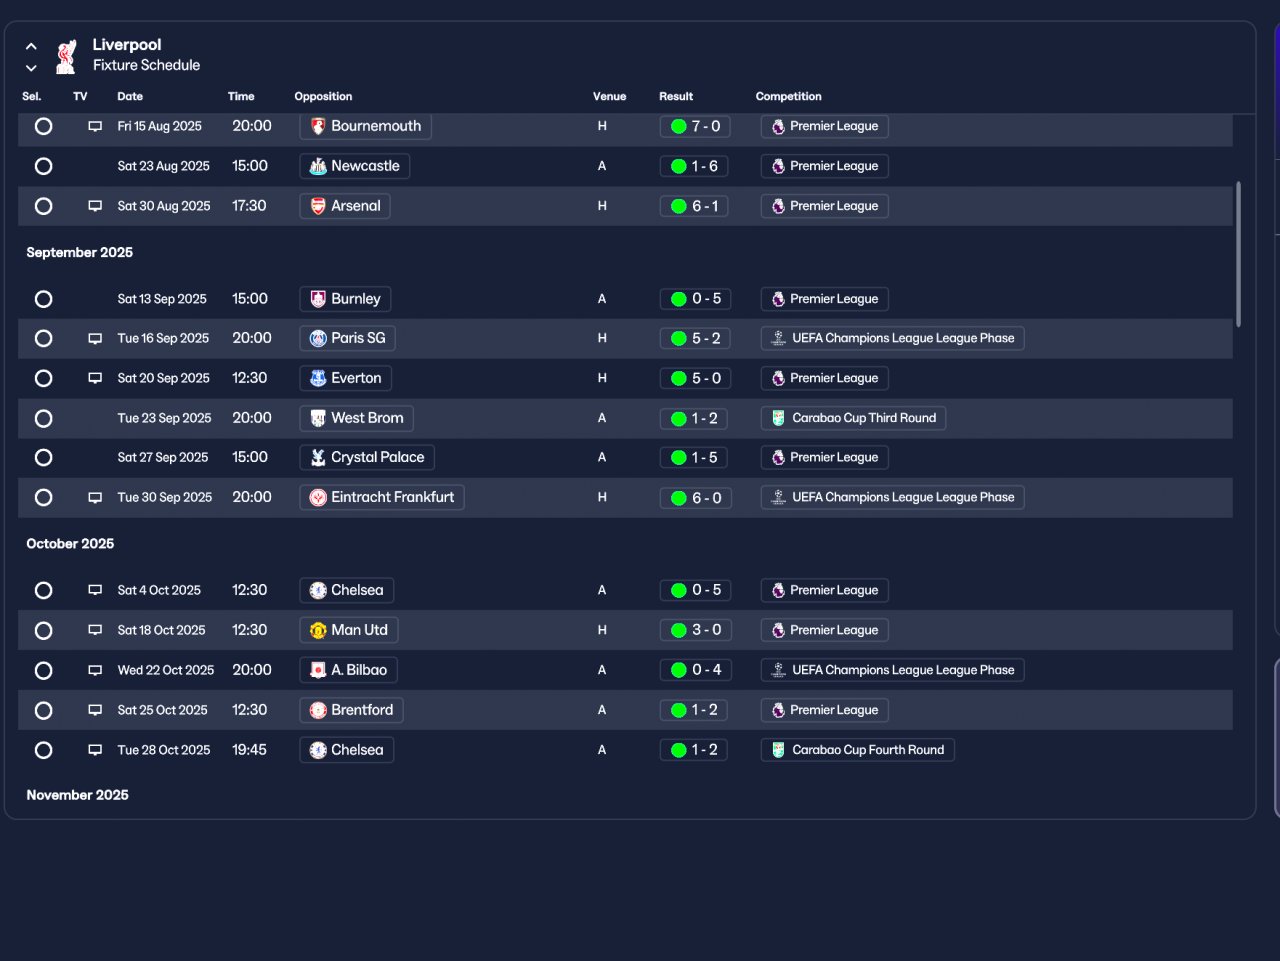Expand panel with the down chevron
The height and width of the screenshot is (961, 1280).
(x=31, y=68)
